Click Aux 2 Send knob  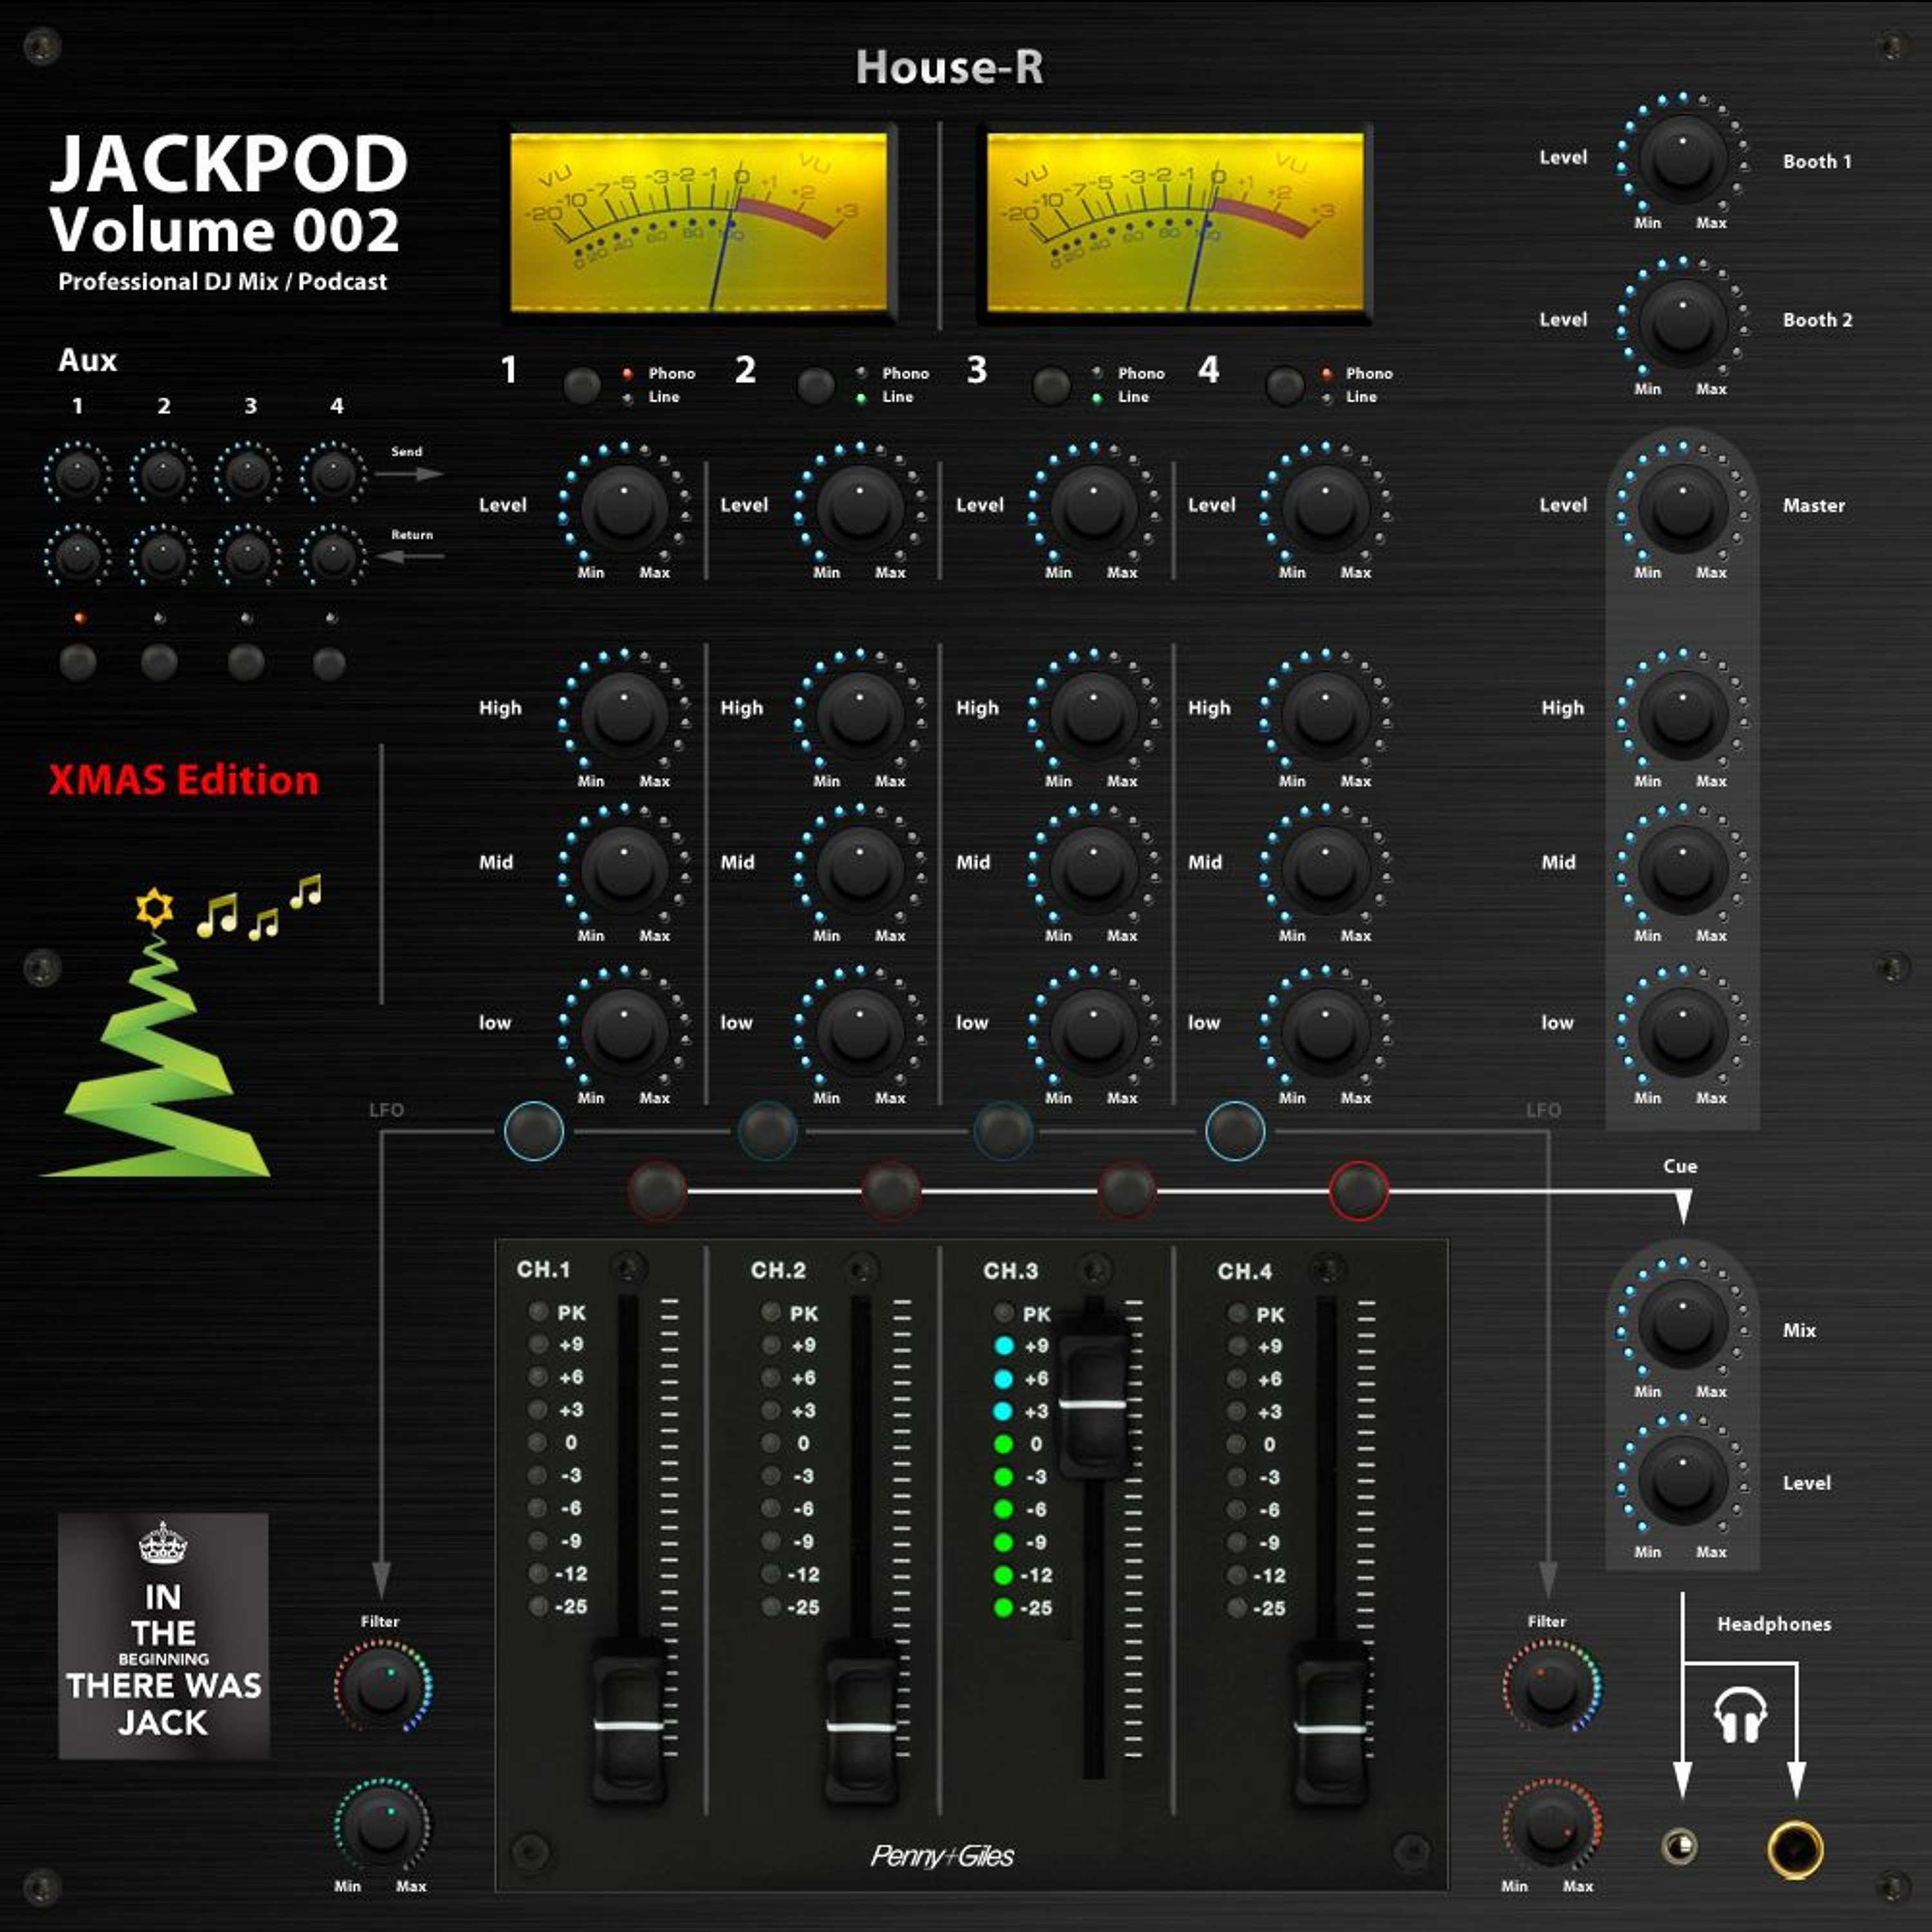tap(163, 474)
